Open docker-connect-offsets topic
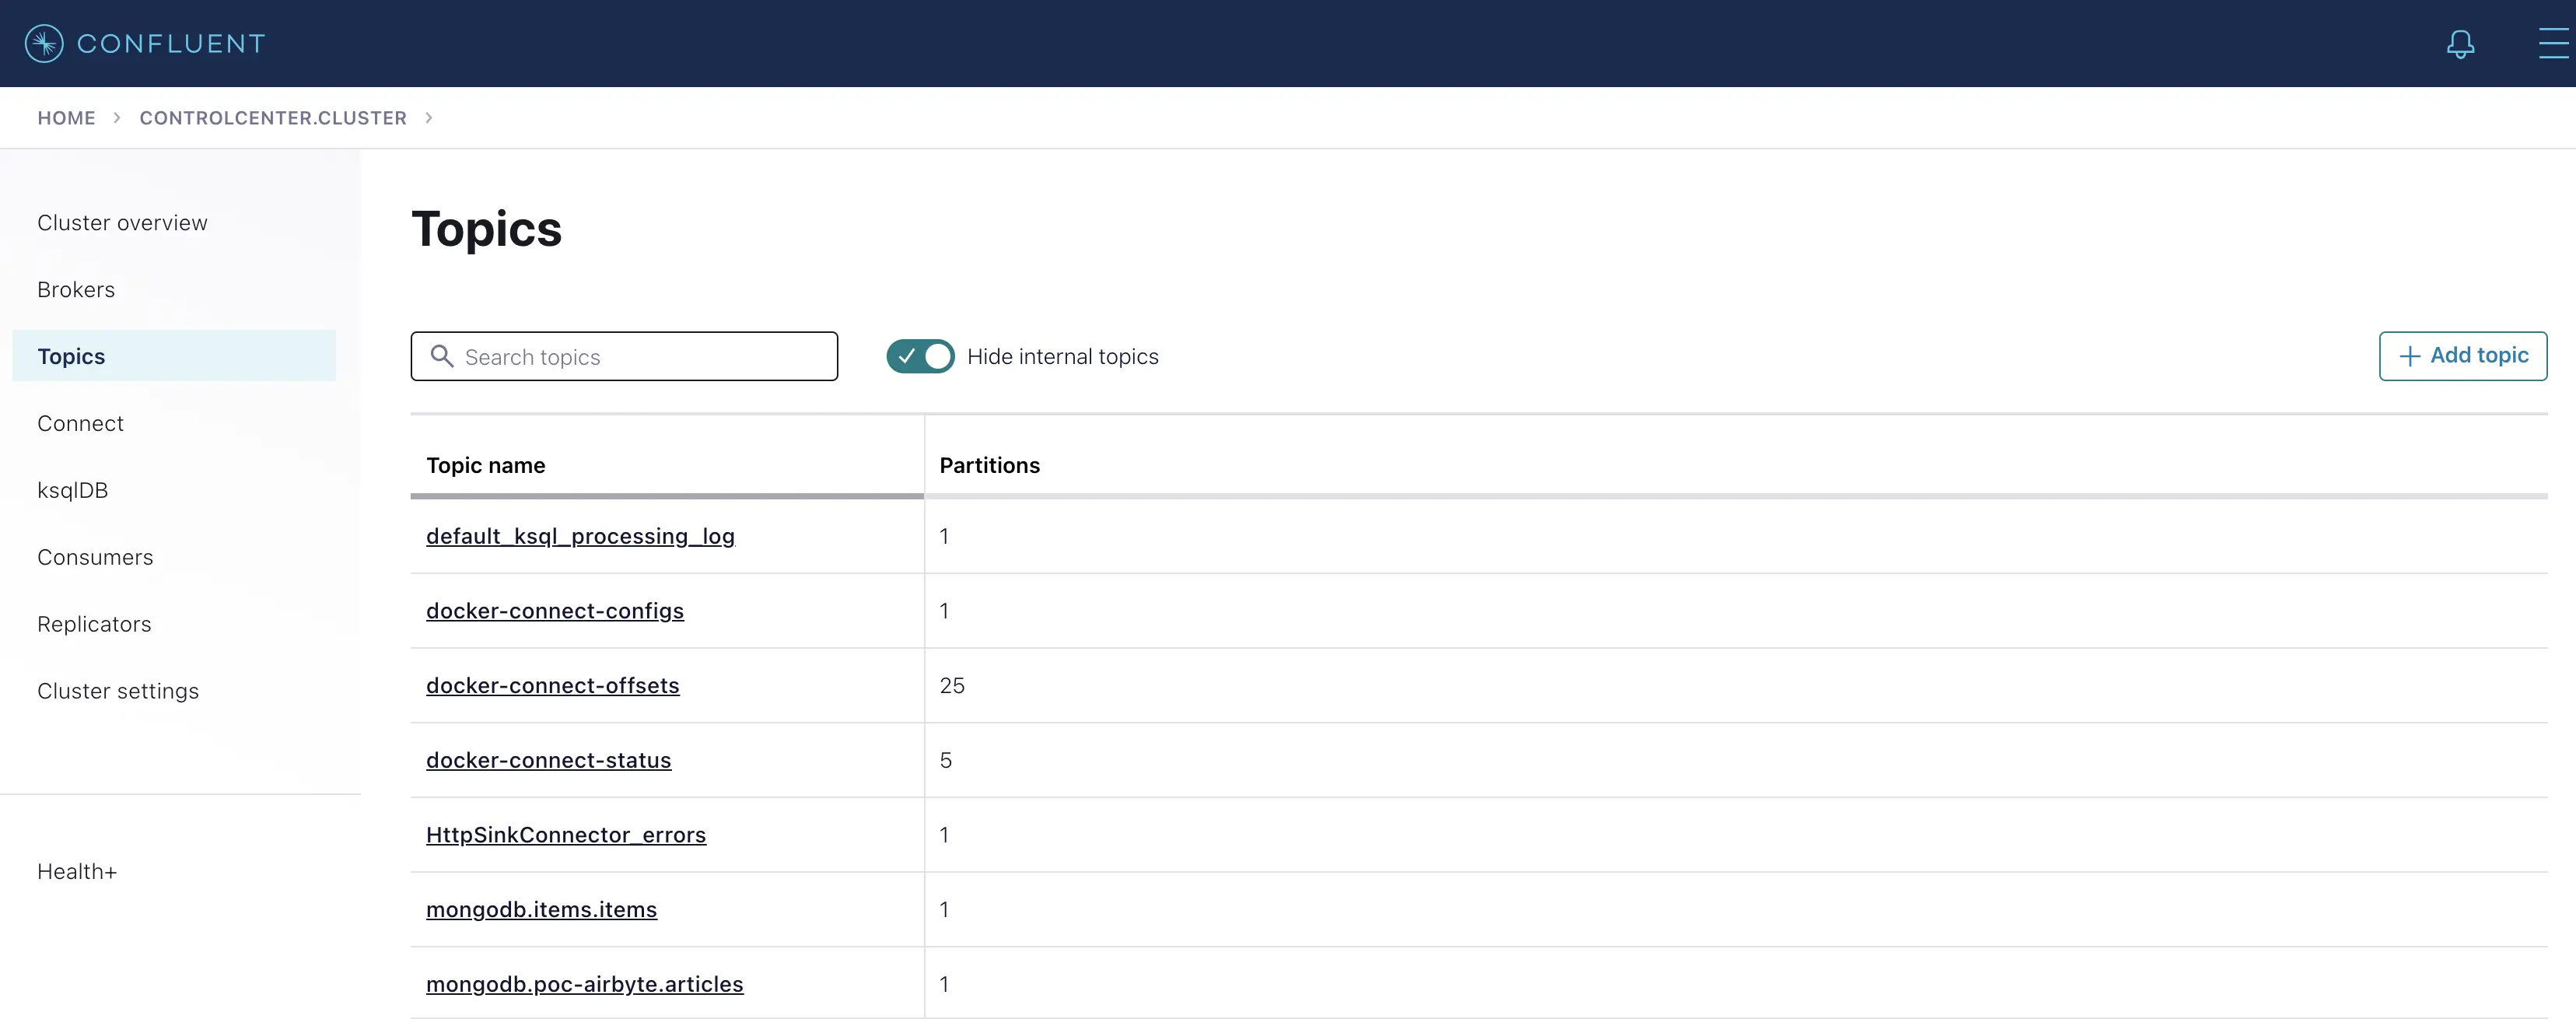 tap(553, 686)
